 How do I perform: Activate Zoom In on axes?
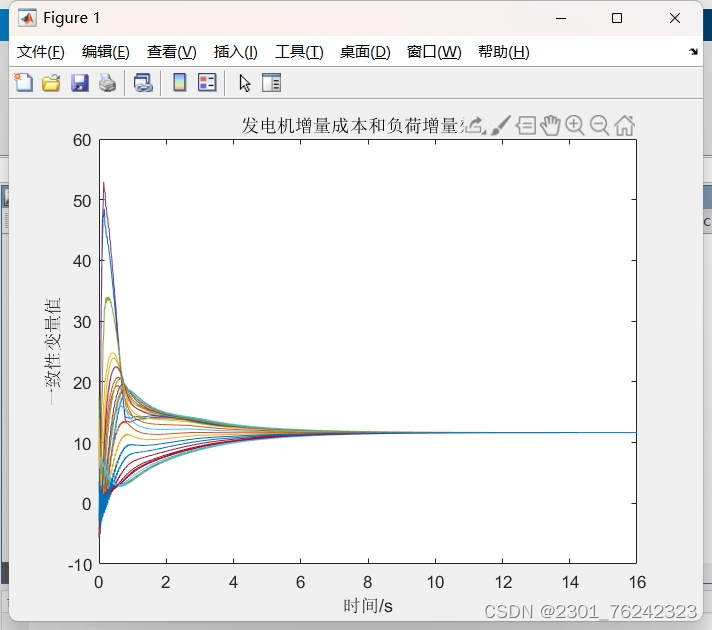click(x=575, y=125)
